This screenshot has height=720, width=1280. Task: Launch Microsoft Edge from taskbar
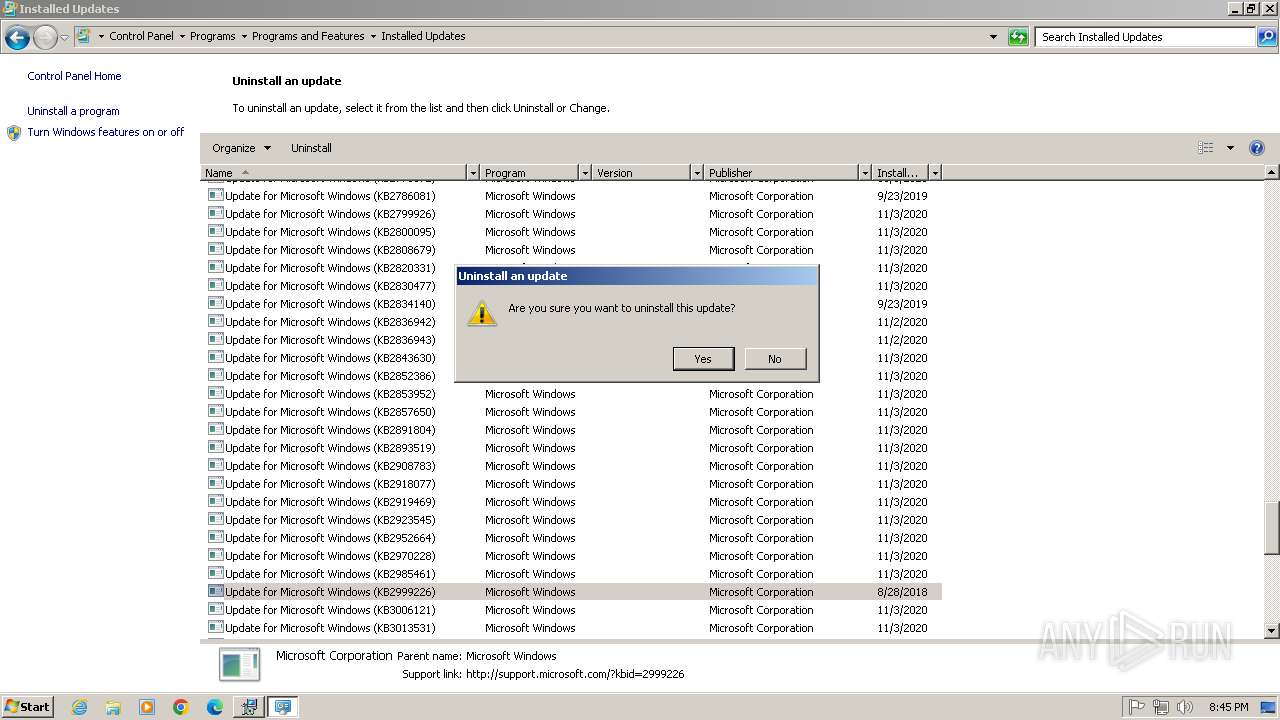(215, 707)
